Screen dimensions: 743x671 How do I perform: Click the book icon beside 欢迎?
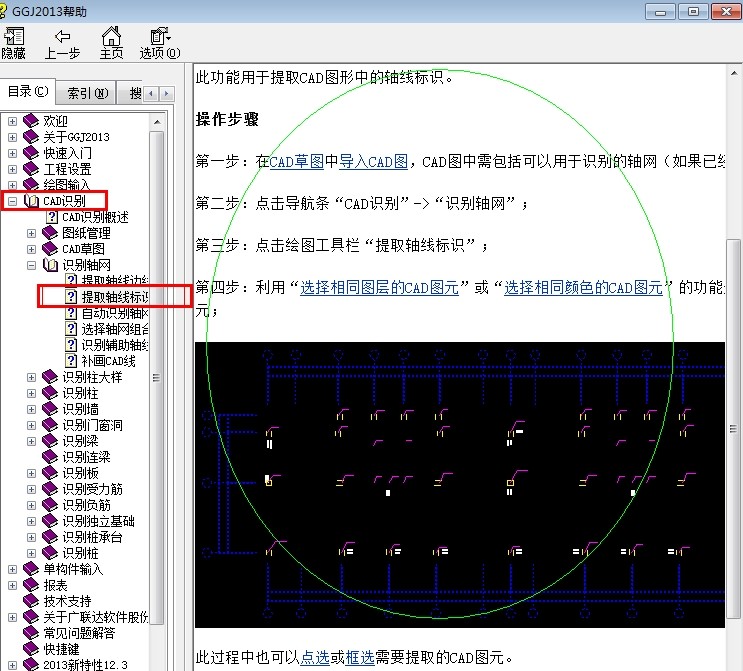[x=31, y=121]
